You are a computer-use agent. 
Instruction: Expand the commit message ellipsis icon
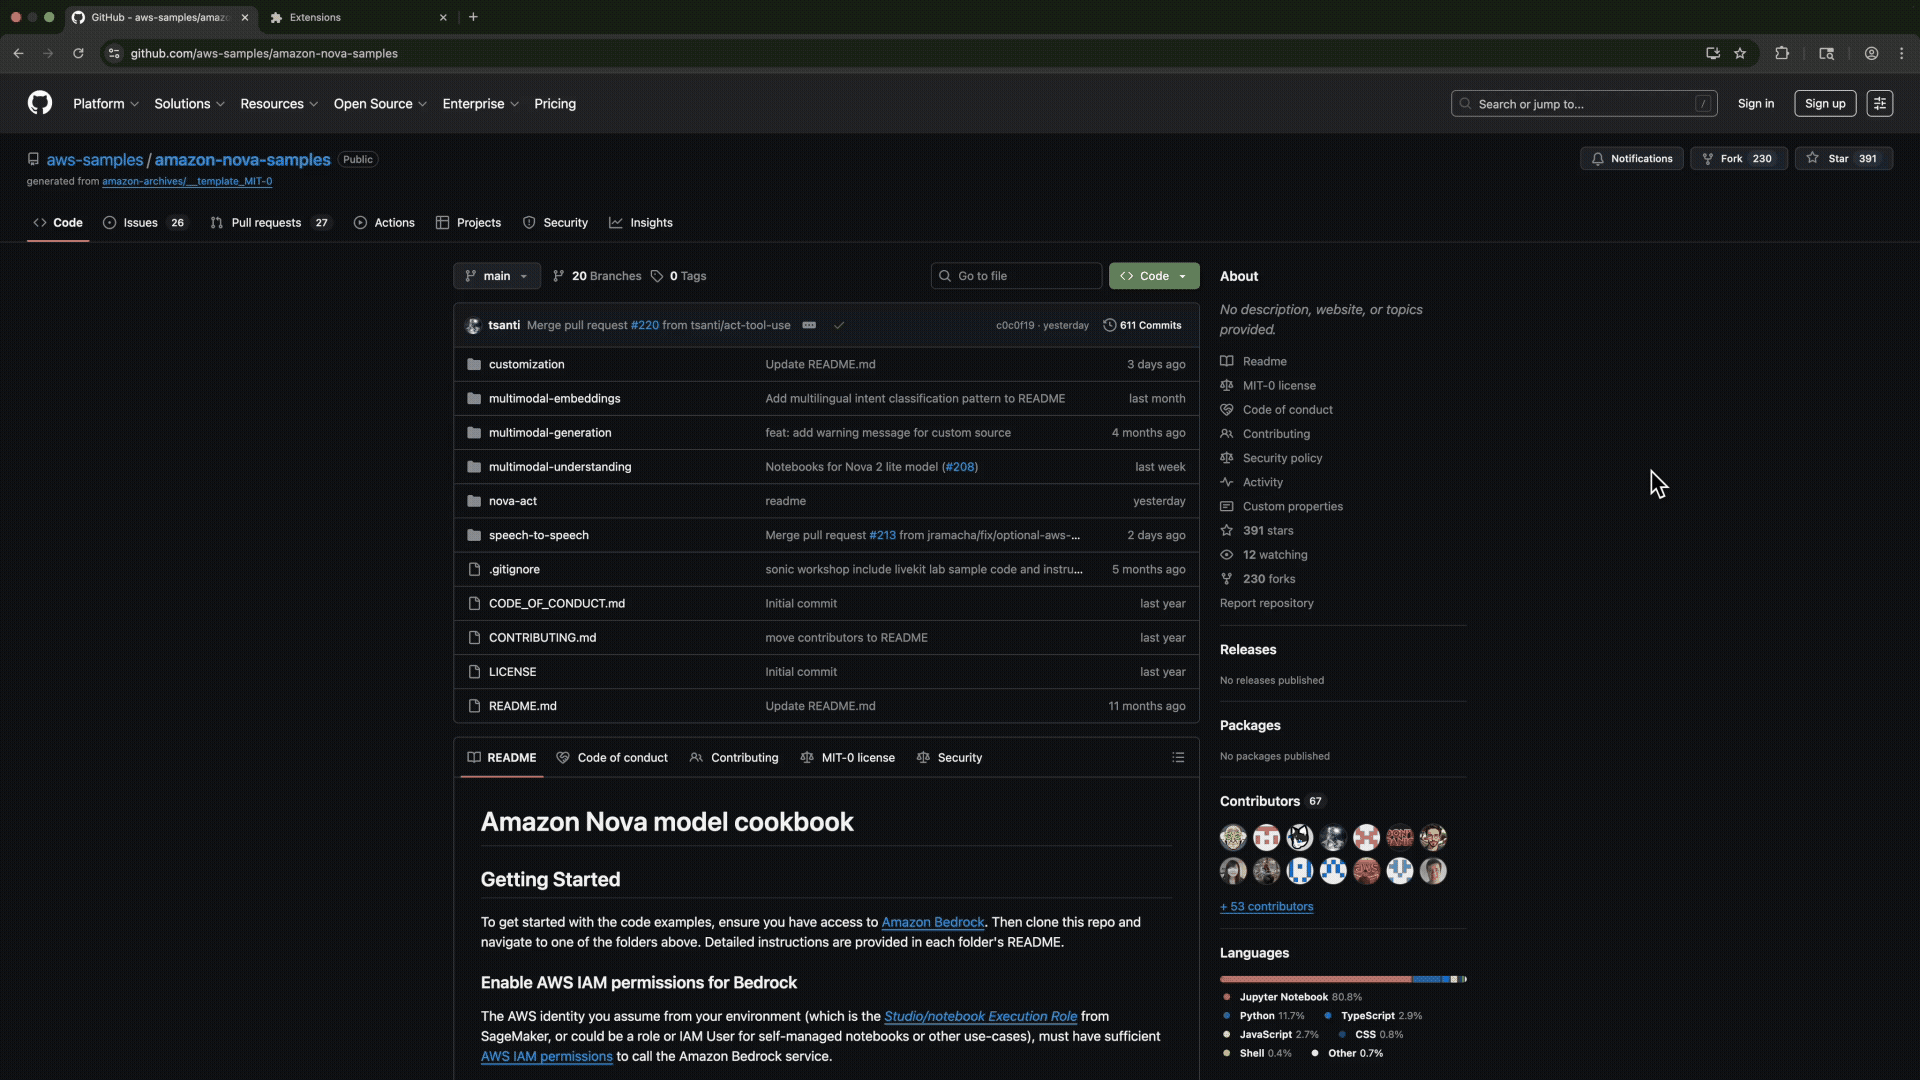809,325
